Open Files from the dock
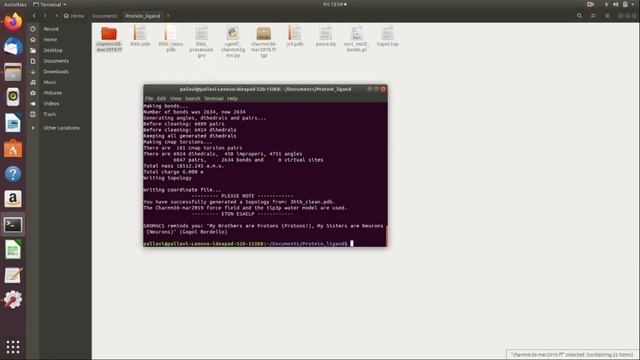Viewport: 640px width, 360px height. click(13, 72)
